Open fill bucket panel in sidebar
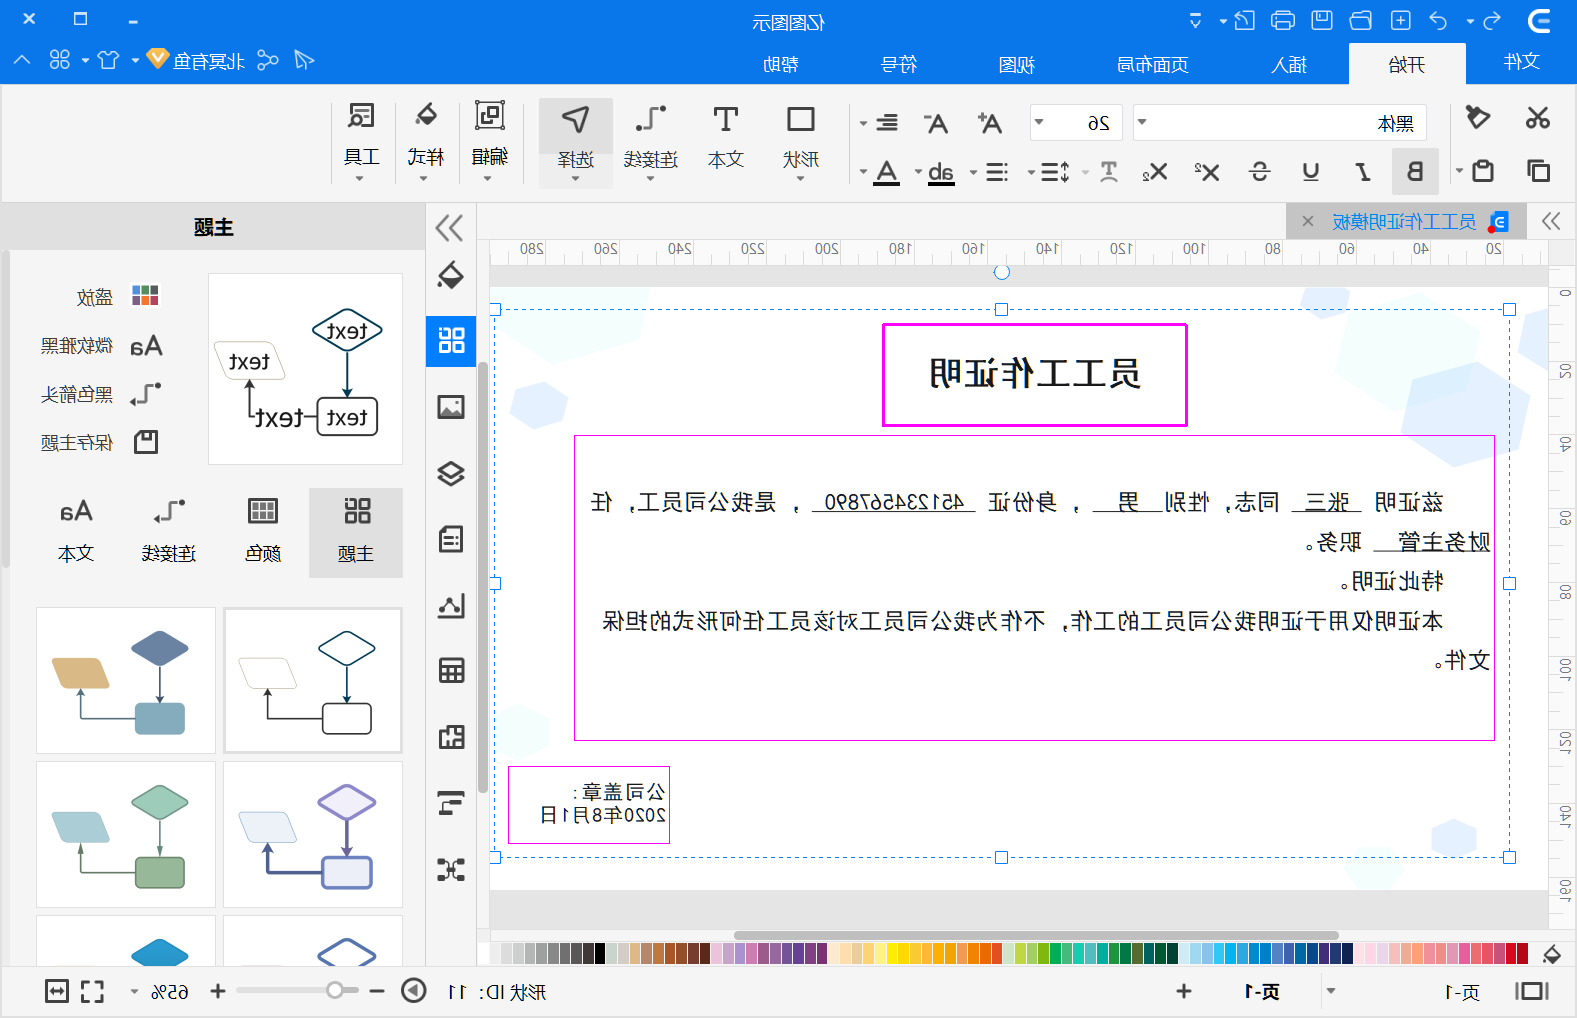Screen dimensions: 1577x1018 451,275
